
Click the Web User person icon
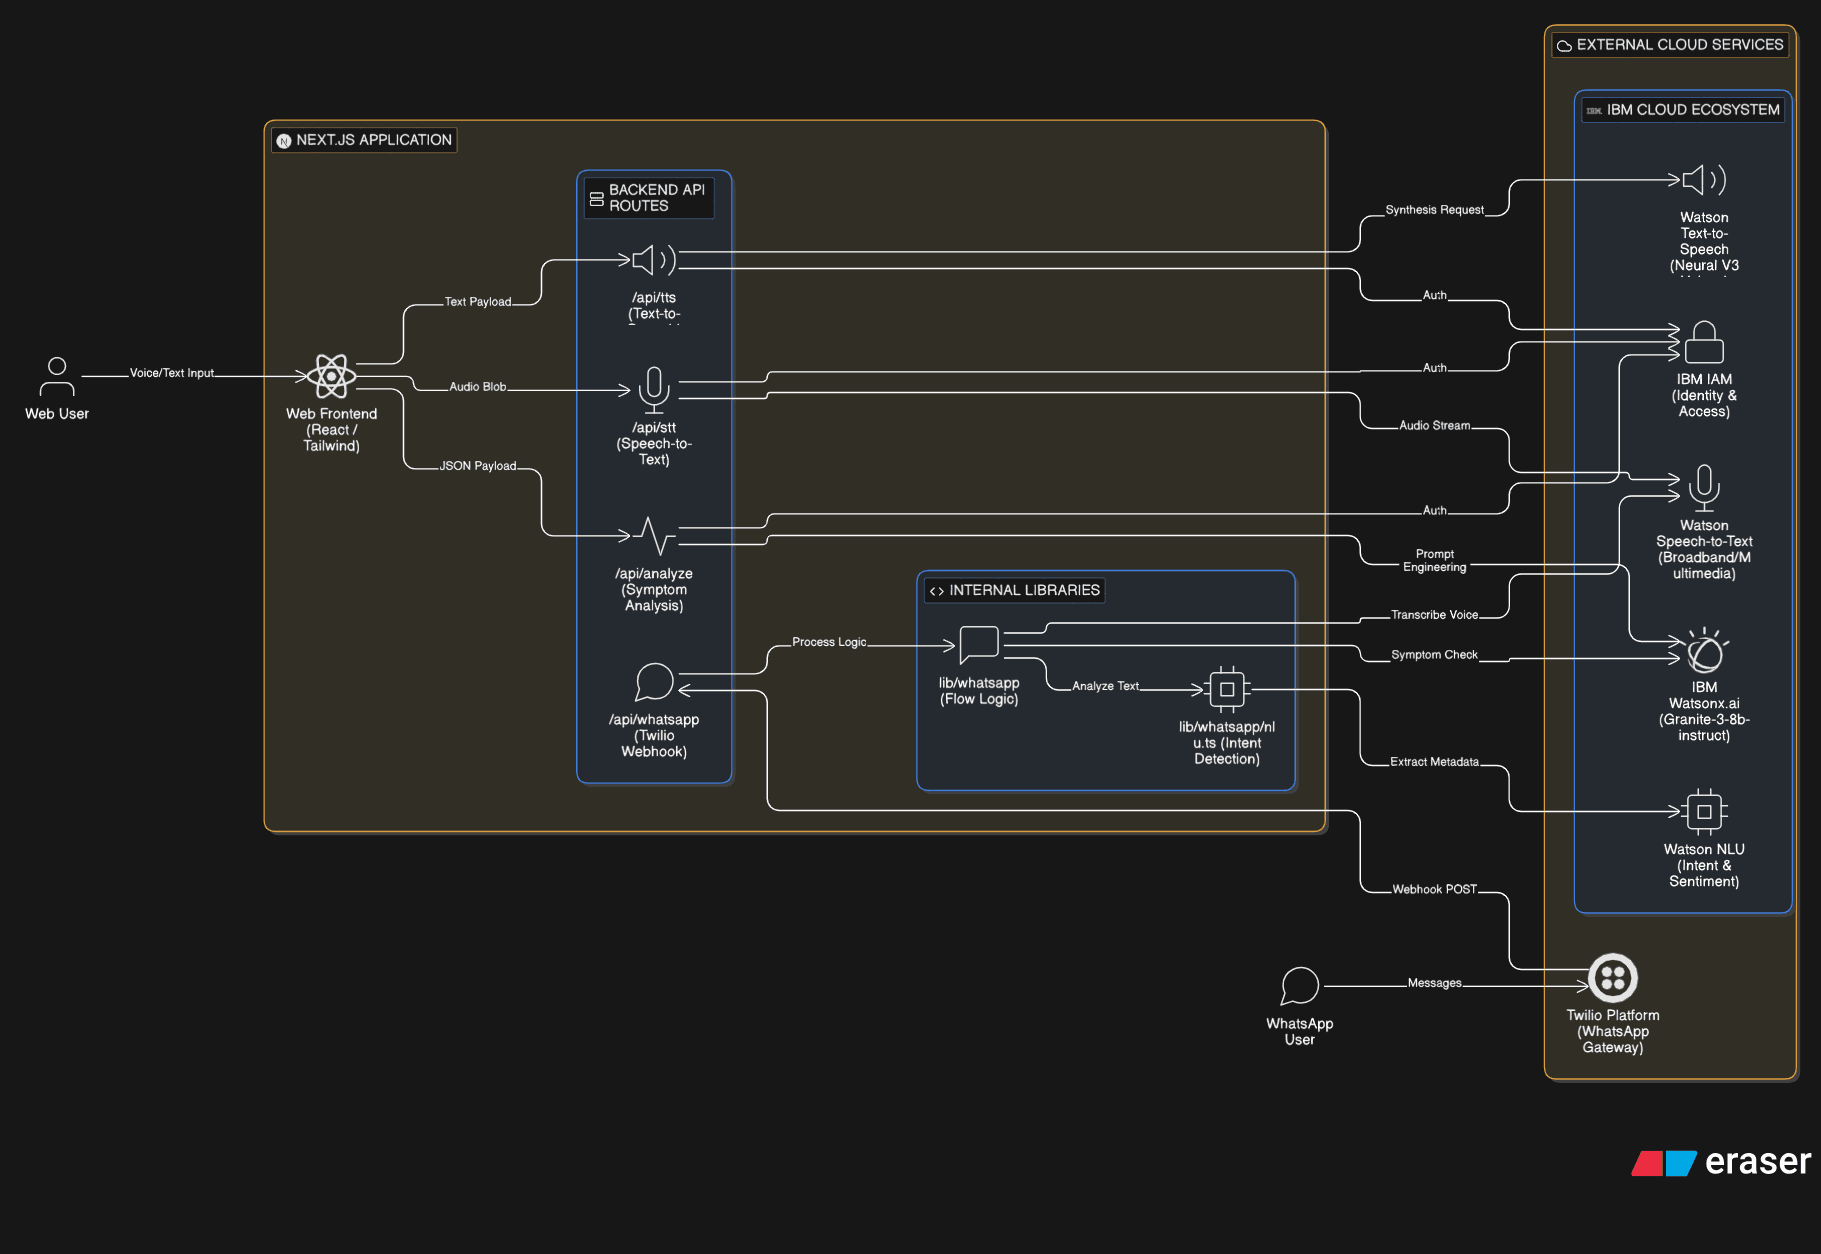point(57,377)
